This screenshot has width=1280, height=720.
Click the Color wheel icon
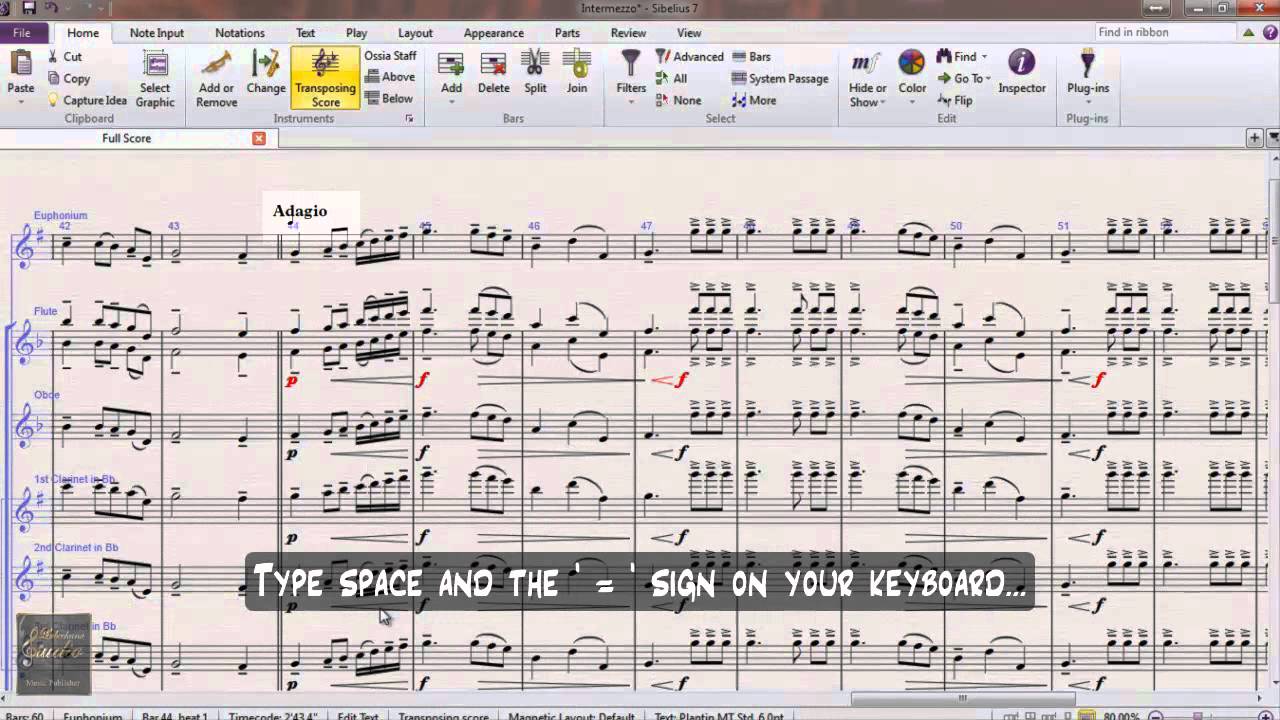911,63
